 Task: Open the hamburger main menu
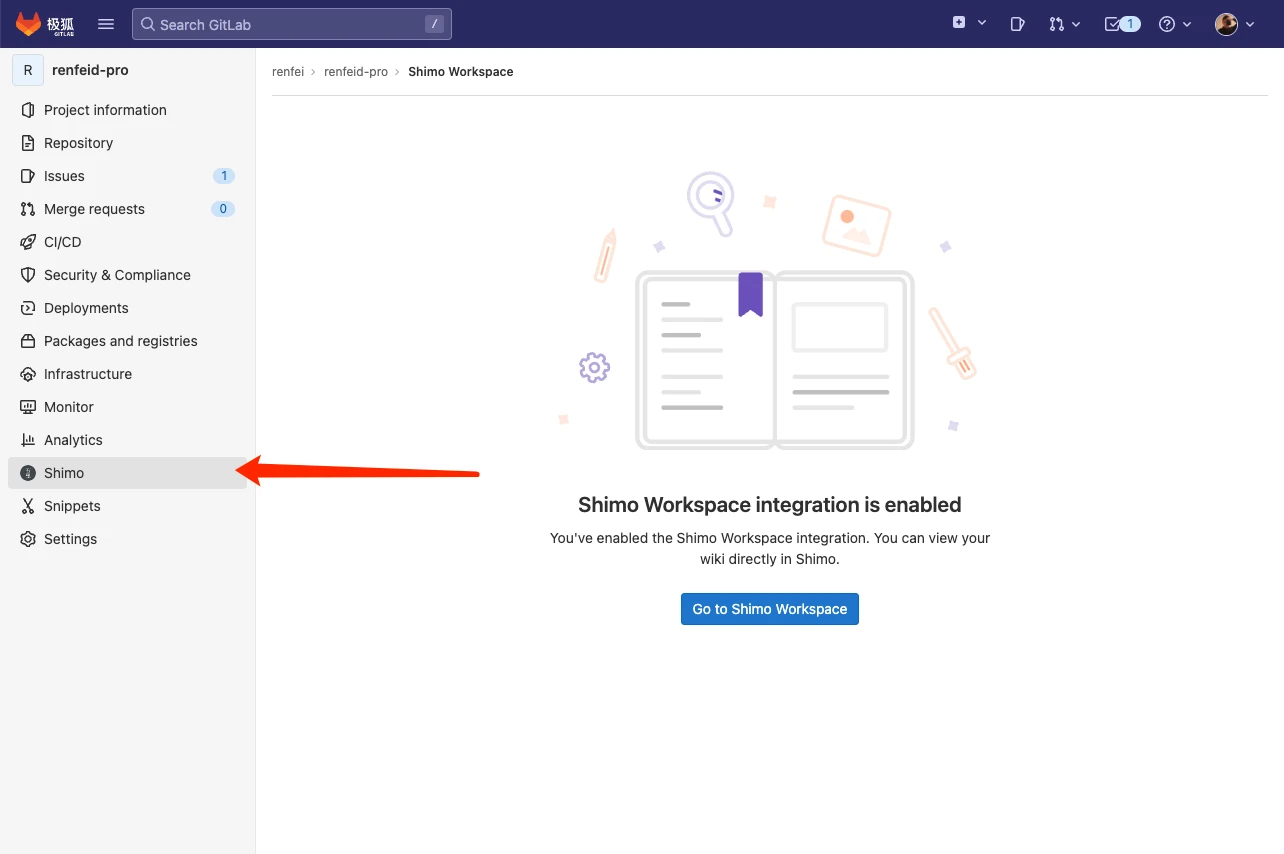tap(106, 24)
